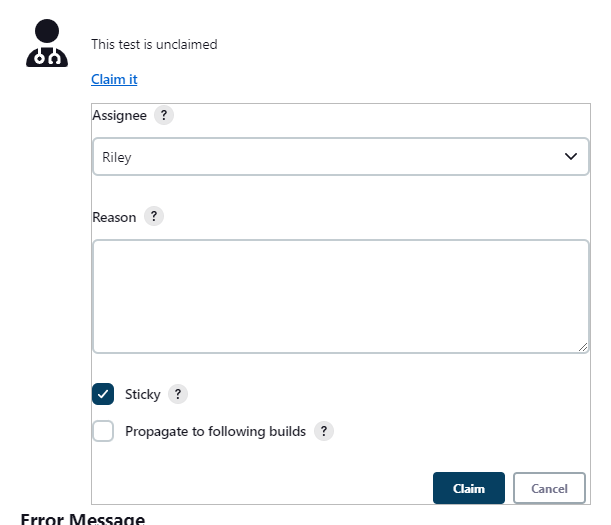Click the Assignee field label

tap(119, 116)
